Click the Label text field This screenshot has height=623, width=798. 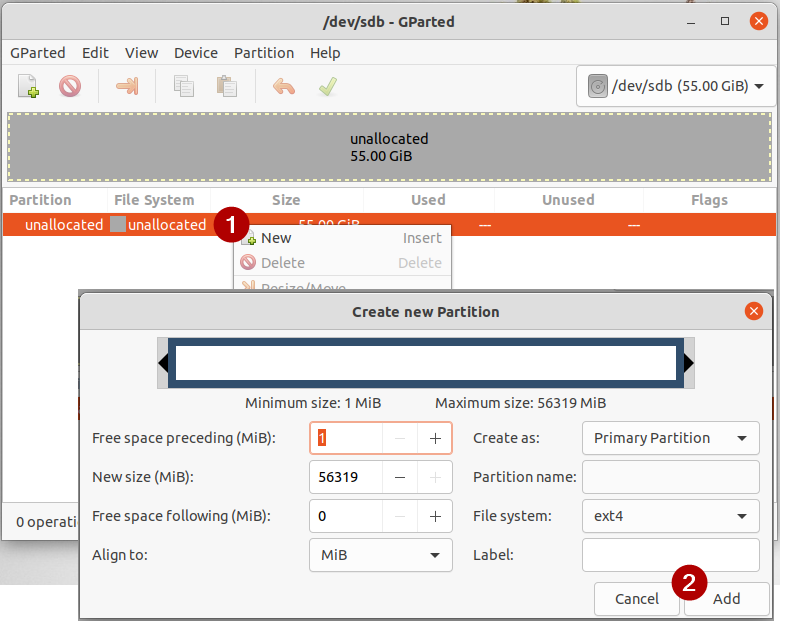point(671,555)
